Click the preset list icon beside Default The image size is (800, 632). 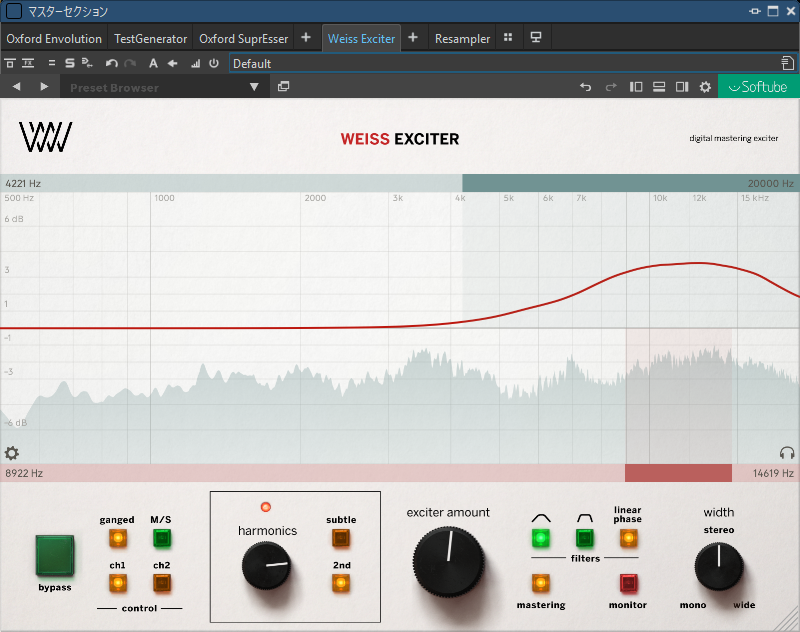[788, 63]
